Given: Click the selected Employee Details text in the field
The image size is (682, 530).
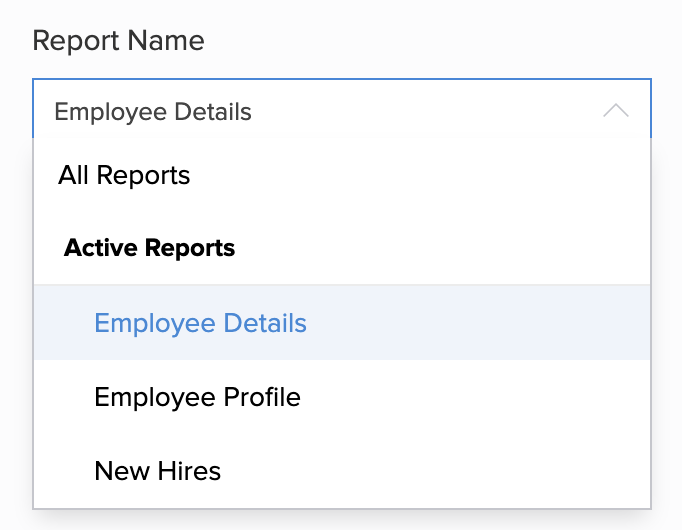Looking at the screenshot, I should click(153, 111).
